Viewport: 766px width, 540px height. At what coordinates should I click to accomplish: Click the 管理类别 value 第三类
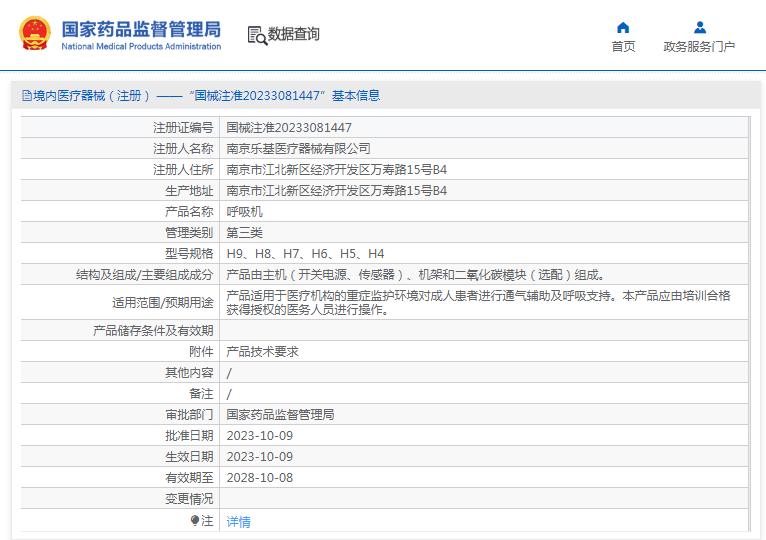point(244,232)
